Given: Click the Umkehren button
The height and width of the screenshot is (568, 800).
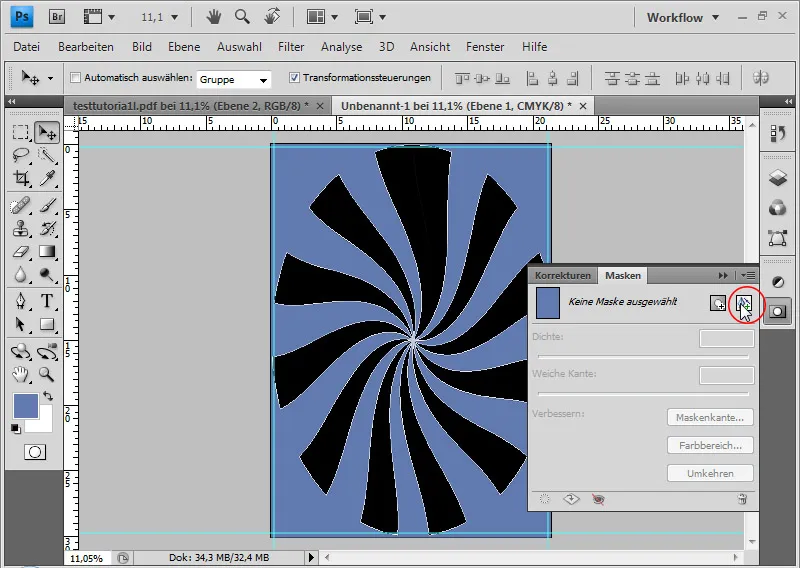Looking at the screenshot, I should pyautogui.click(x=710, y=473).
